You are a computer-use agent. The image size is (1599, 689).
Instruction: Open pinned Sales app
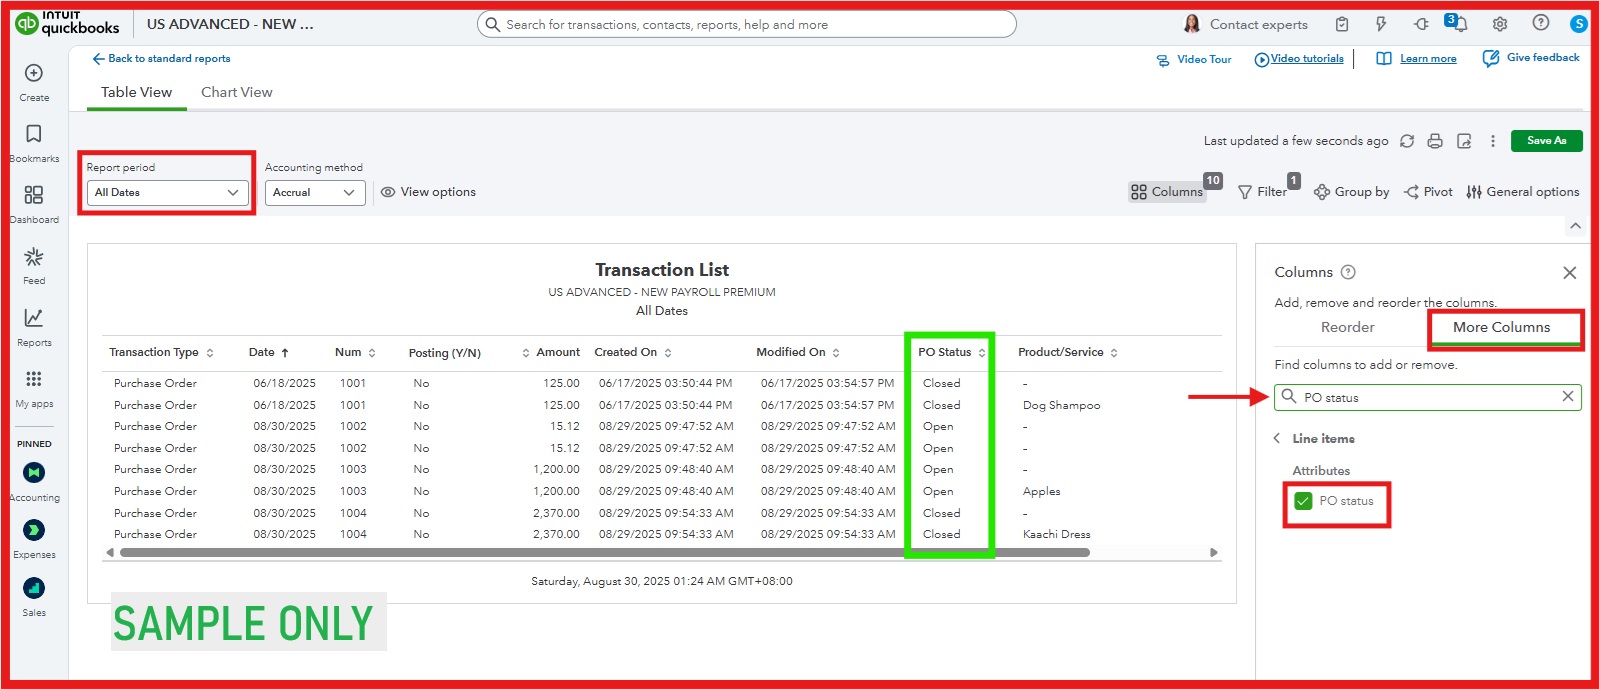(x=34, y=596)
